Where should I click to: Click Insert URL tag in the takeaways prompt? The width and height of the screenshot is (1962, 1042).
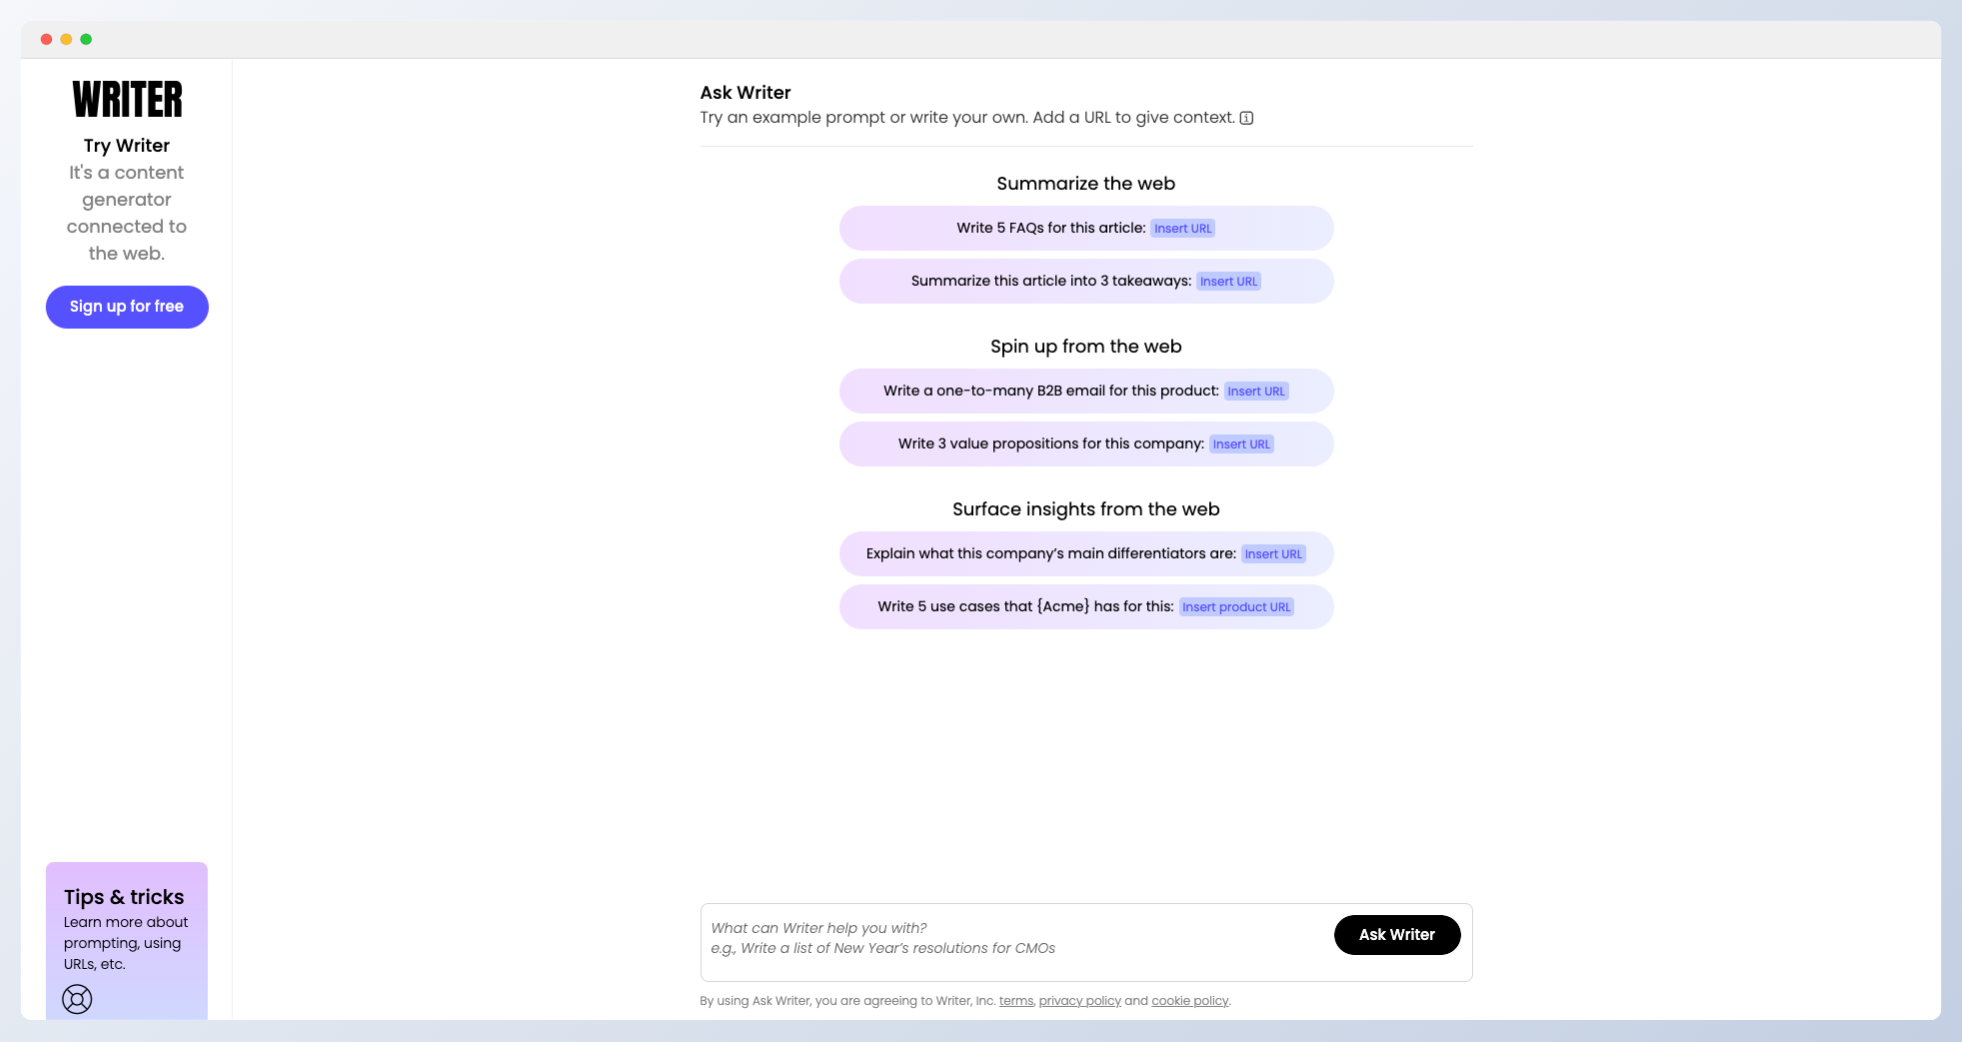1228,281
